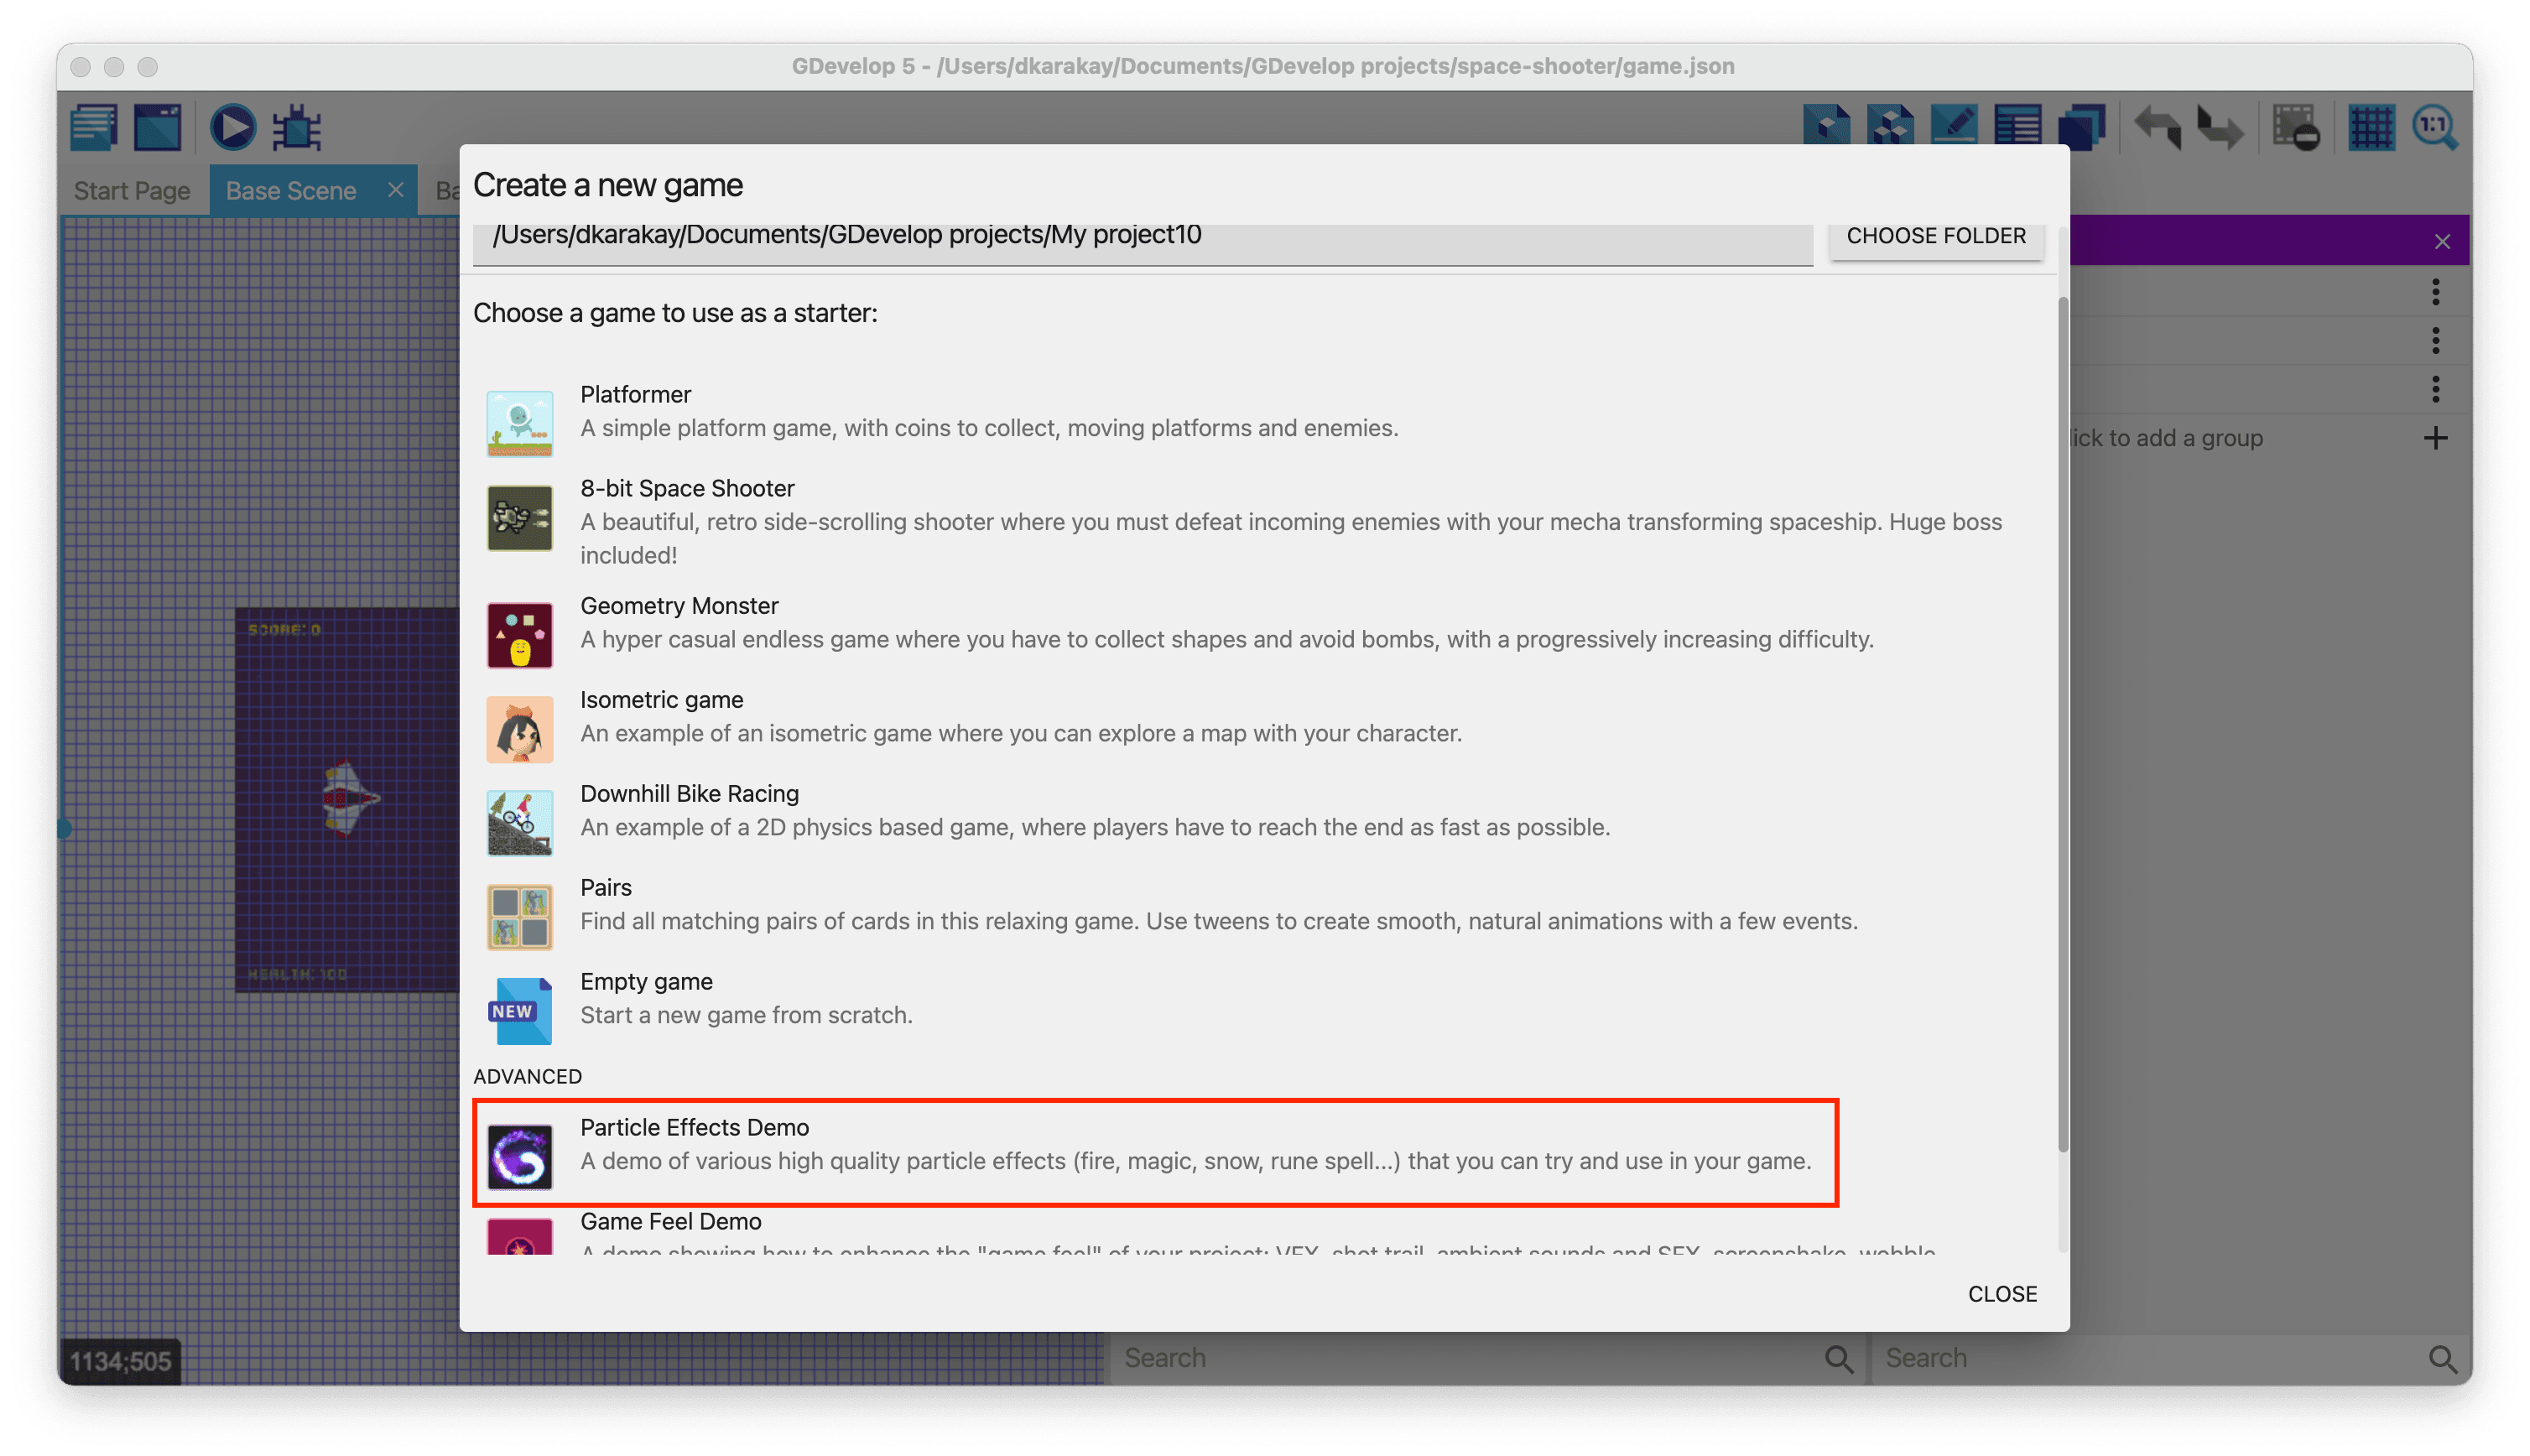The height and width of the screenshot is (1456, 2530).
Task: Select the Platformer starter thumbnail
Action: tap(520, 423)
